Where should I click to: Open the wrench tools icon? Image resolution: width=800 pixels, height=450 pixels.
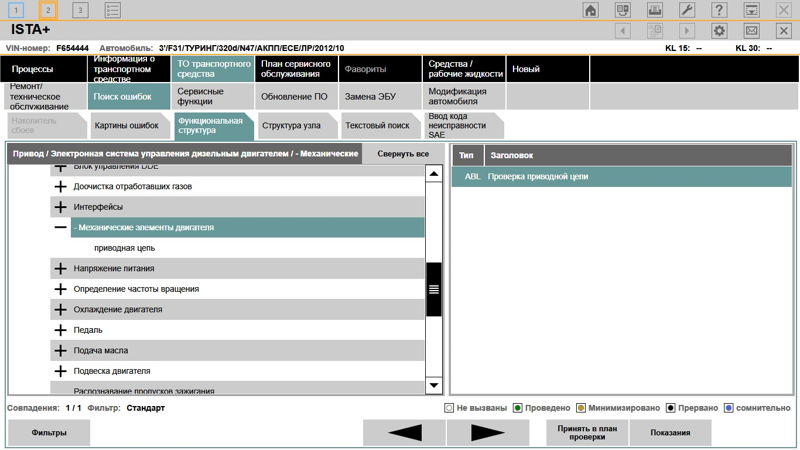(x=686, y=10)
